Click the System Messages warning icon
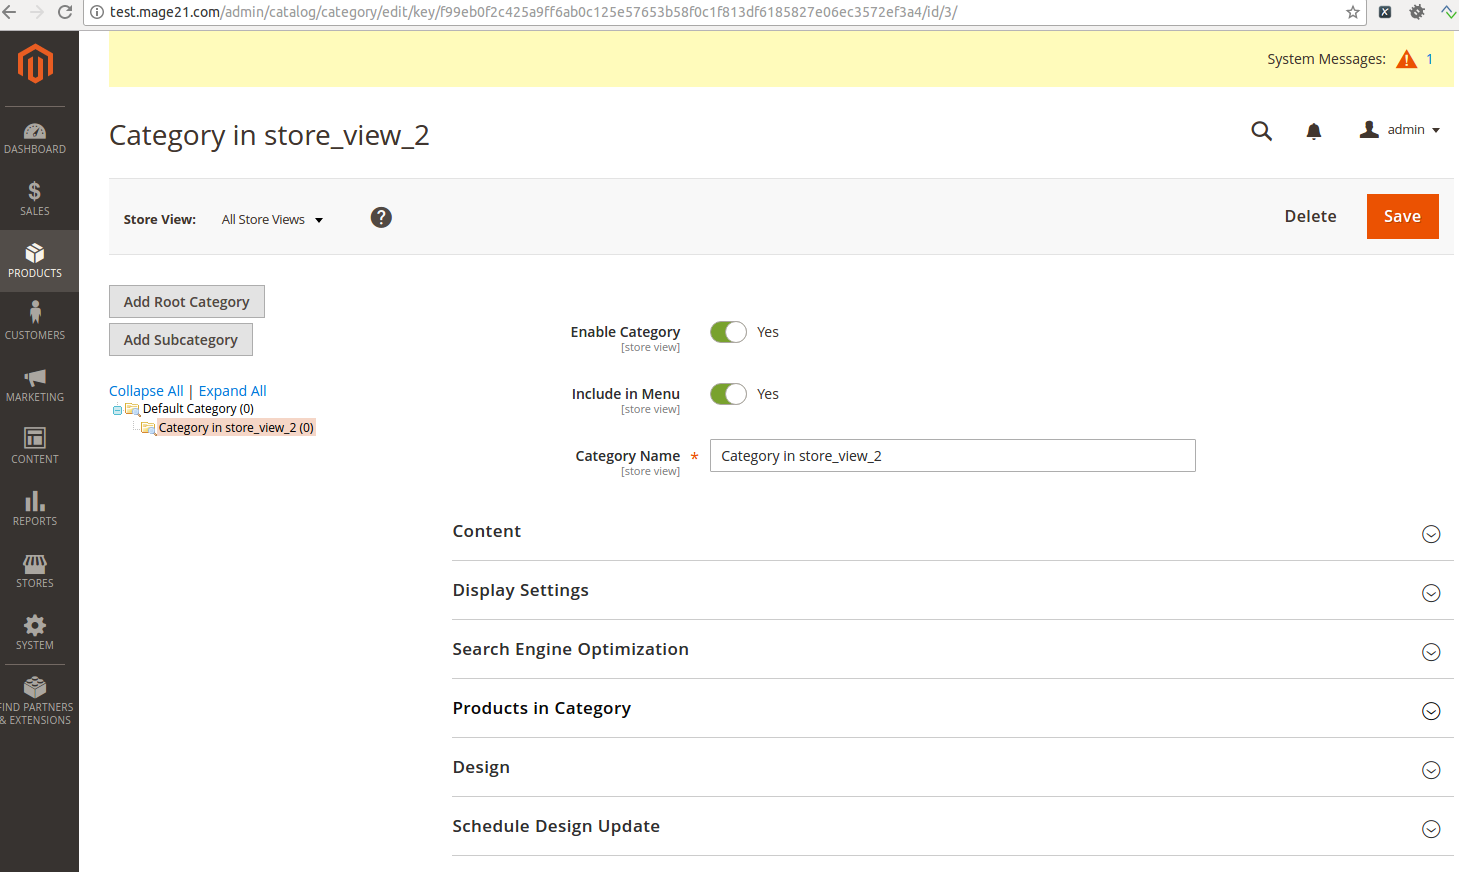The height and width of the screenshot is (872, 1459). (x=1405, y=58)
